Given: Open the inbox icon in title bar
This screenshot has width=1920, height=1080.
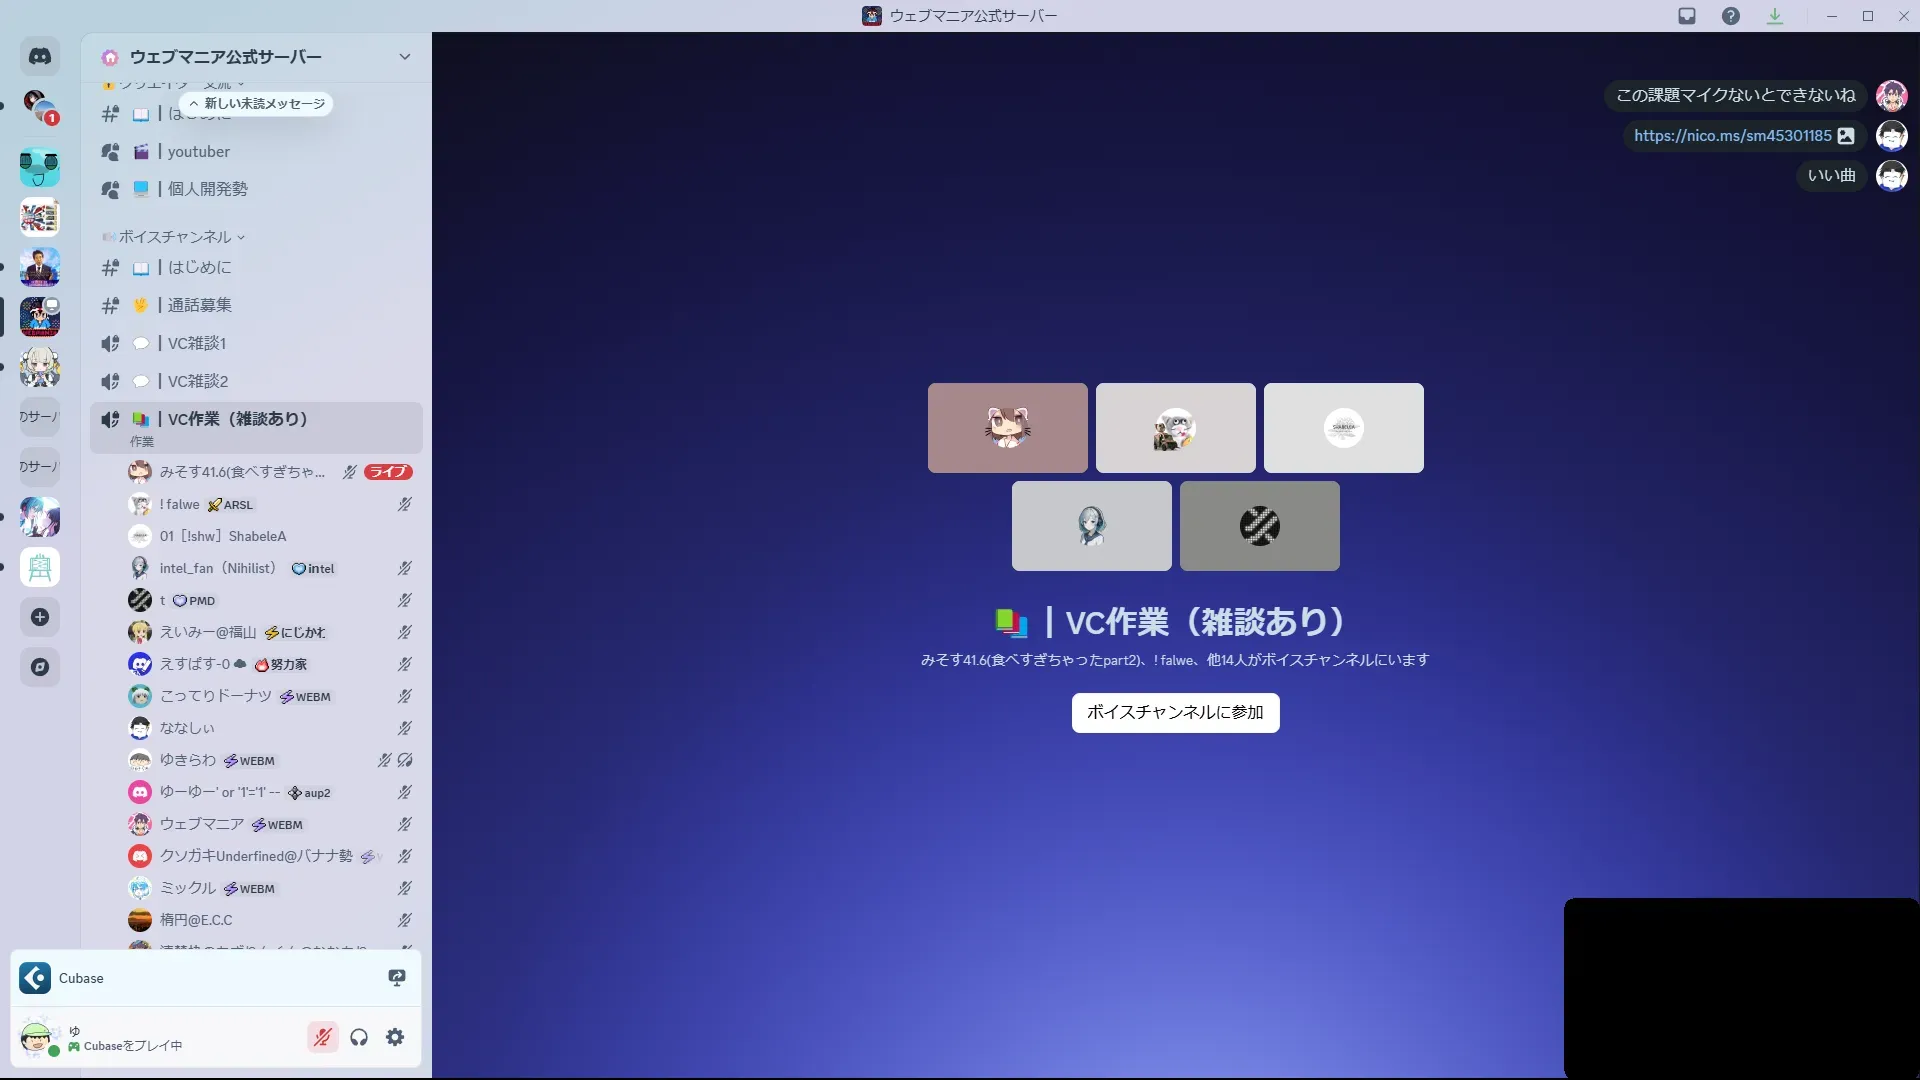Looking at the screenshot, I should (x=1687, y=16).
